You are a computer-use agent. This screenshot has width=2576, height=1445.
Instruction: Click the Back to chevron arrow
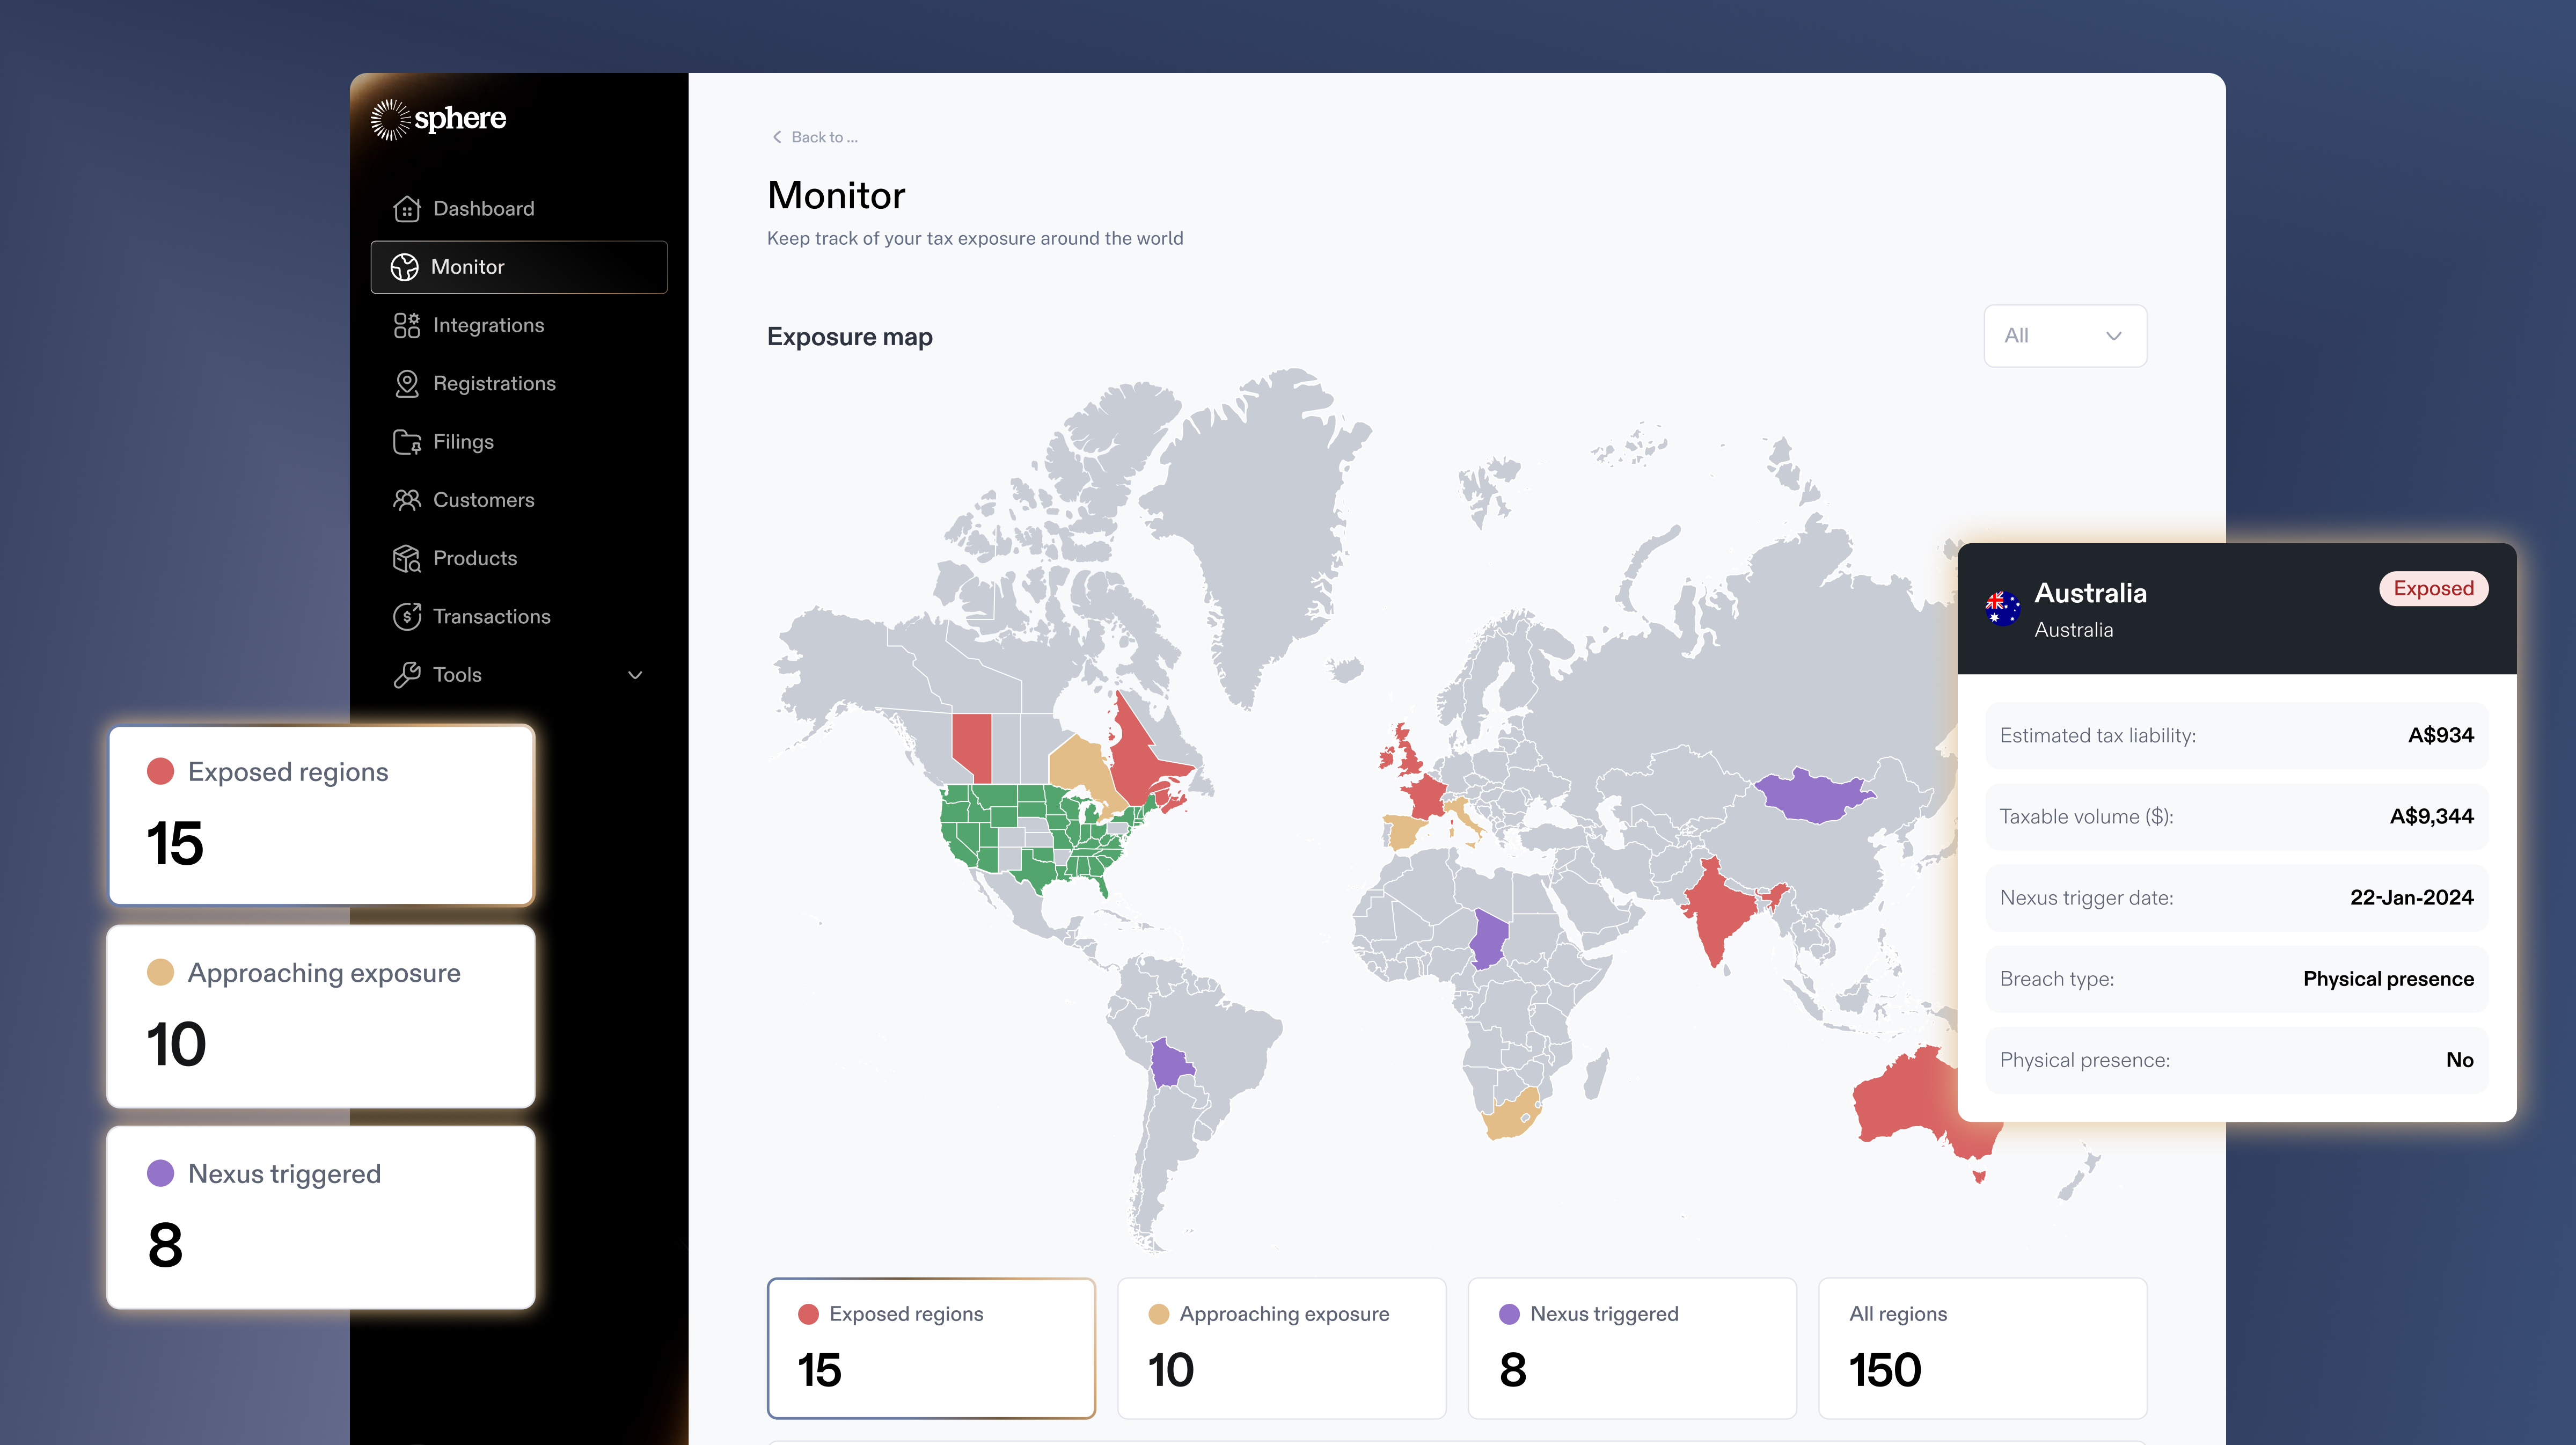tap(777, 137)
